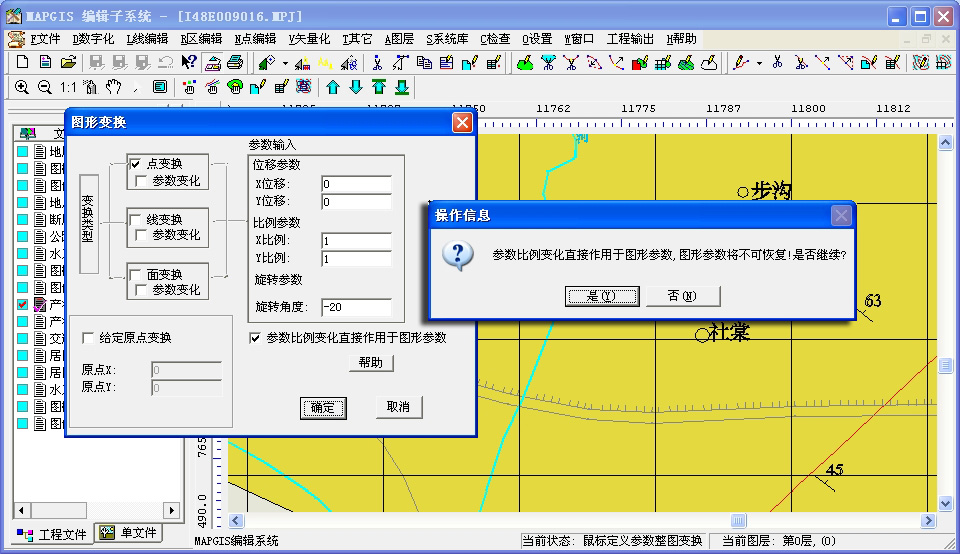Click the zoom in magnifier icon
Screen dimensions: 960x554
[x=22, y=88]
